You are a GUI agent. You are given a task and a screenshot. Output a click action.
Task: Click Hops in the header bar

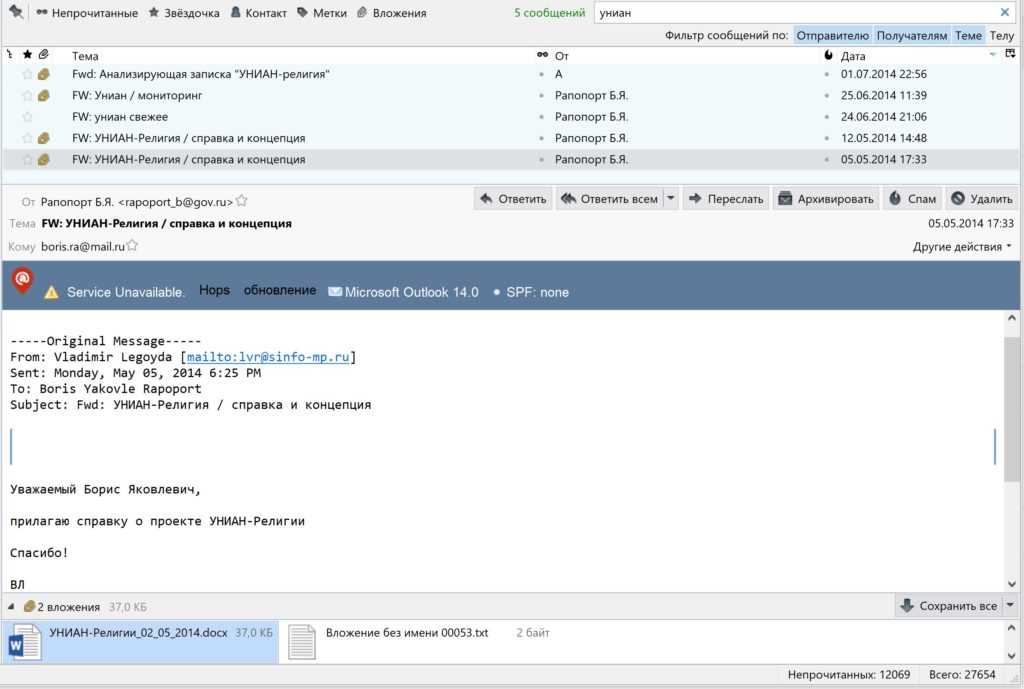point(214,290)
